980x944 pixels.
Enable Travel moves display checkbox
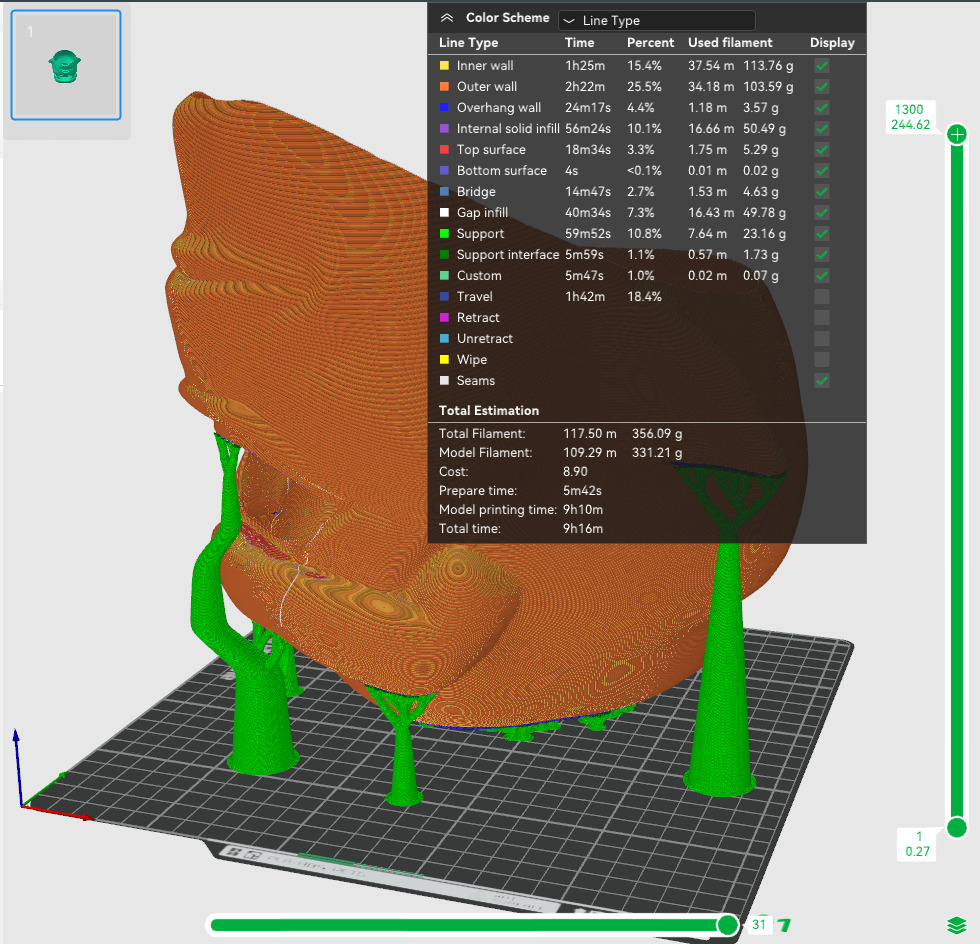(x=822, y=296)
